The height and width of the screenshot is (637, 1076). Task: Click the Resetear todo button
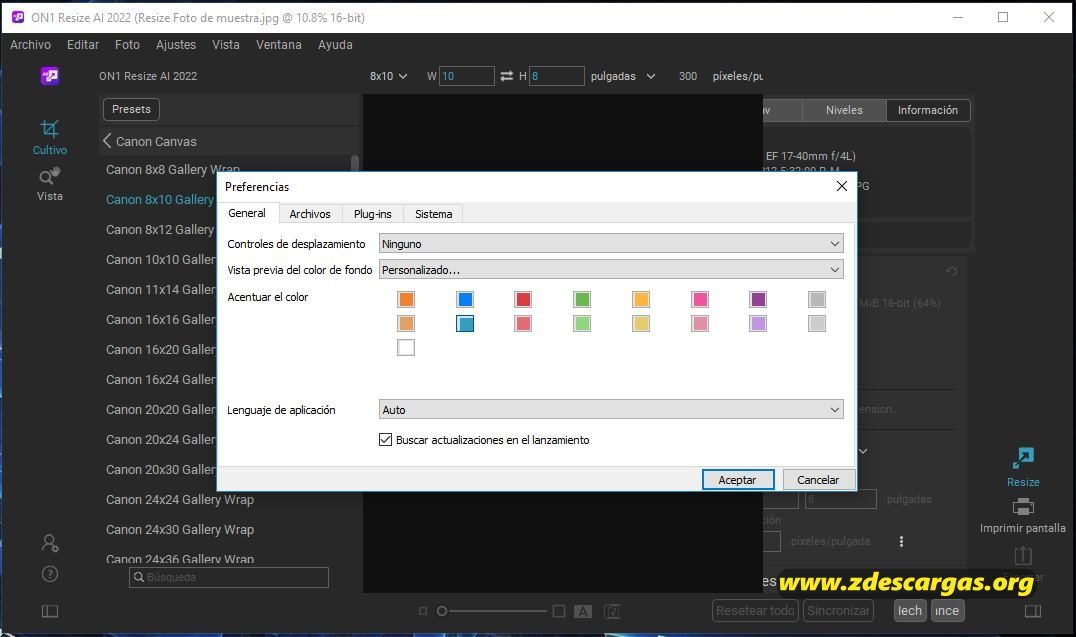coord(755,611)
